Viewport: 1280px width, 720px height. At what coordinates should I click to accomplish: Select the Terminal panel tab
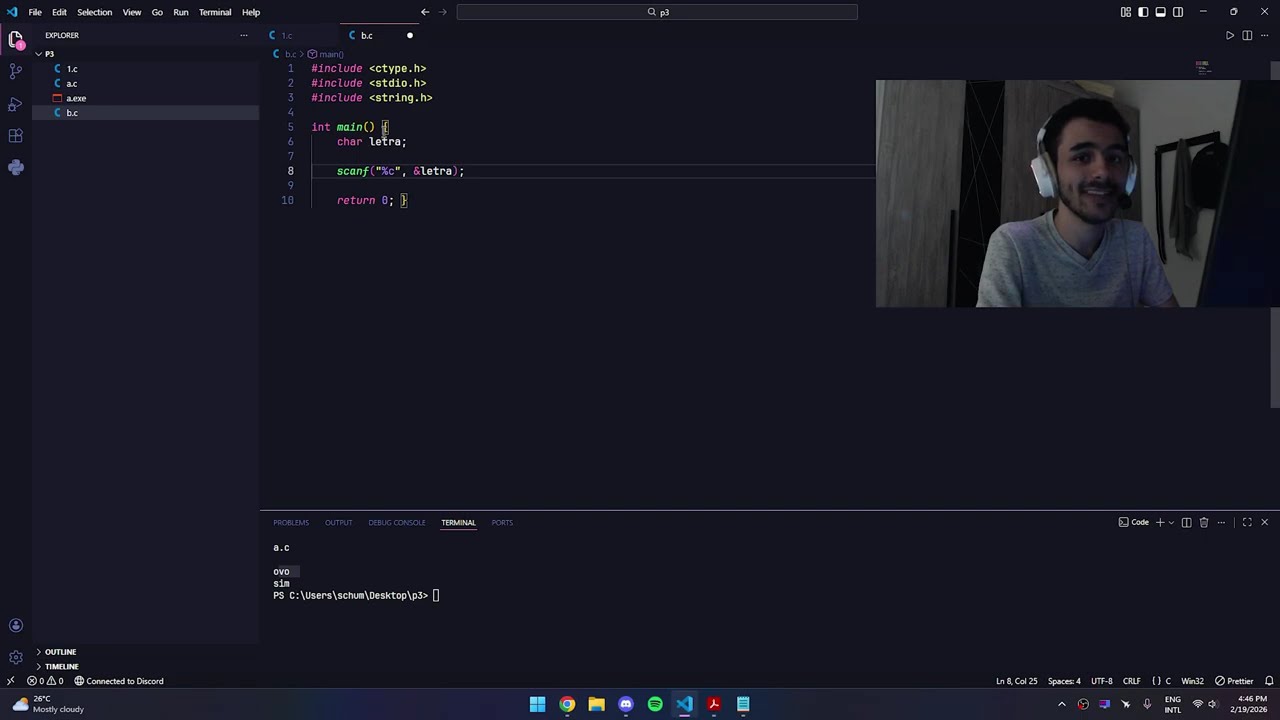point(458,522)
